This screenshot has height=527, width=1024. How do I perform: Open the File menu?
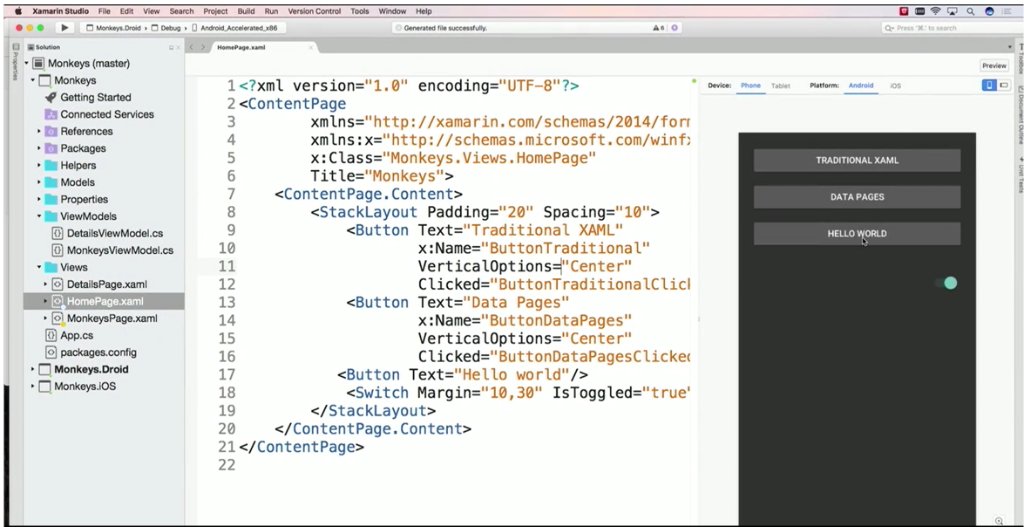point(104,11)
